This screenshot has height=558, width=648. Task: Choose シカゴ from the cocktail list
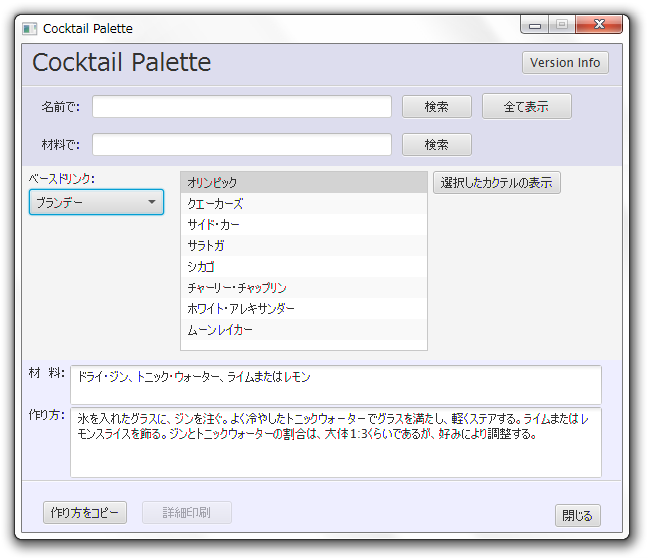coord(303,267)
